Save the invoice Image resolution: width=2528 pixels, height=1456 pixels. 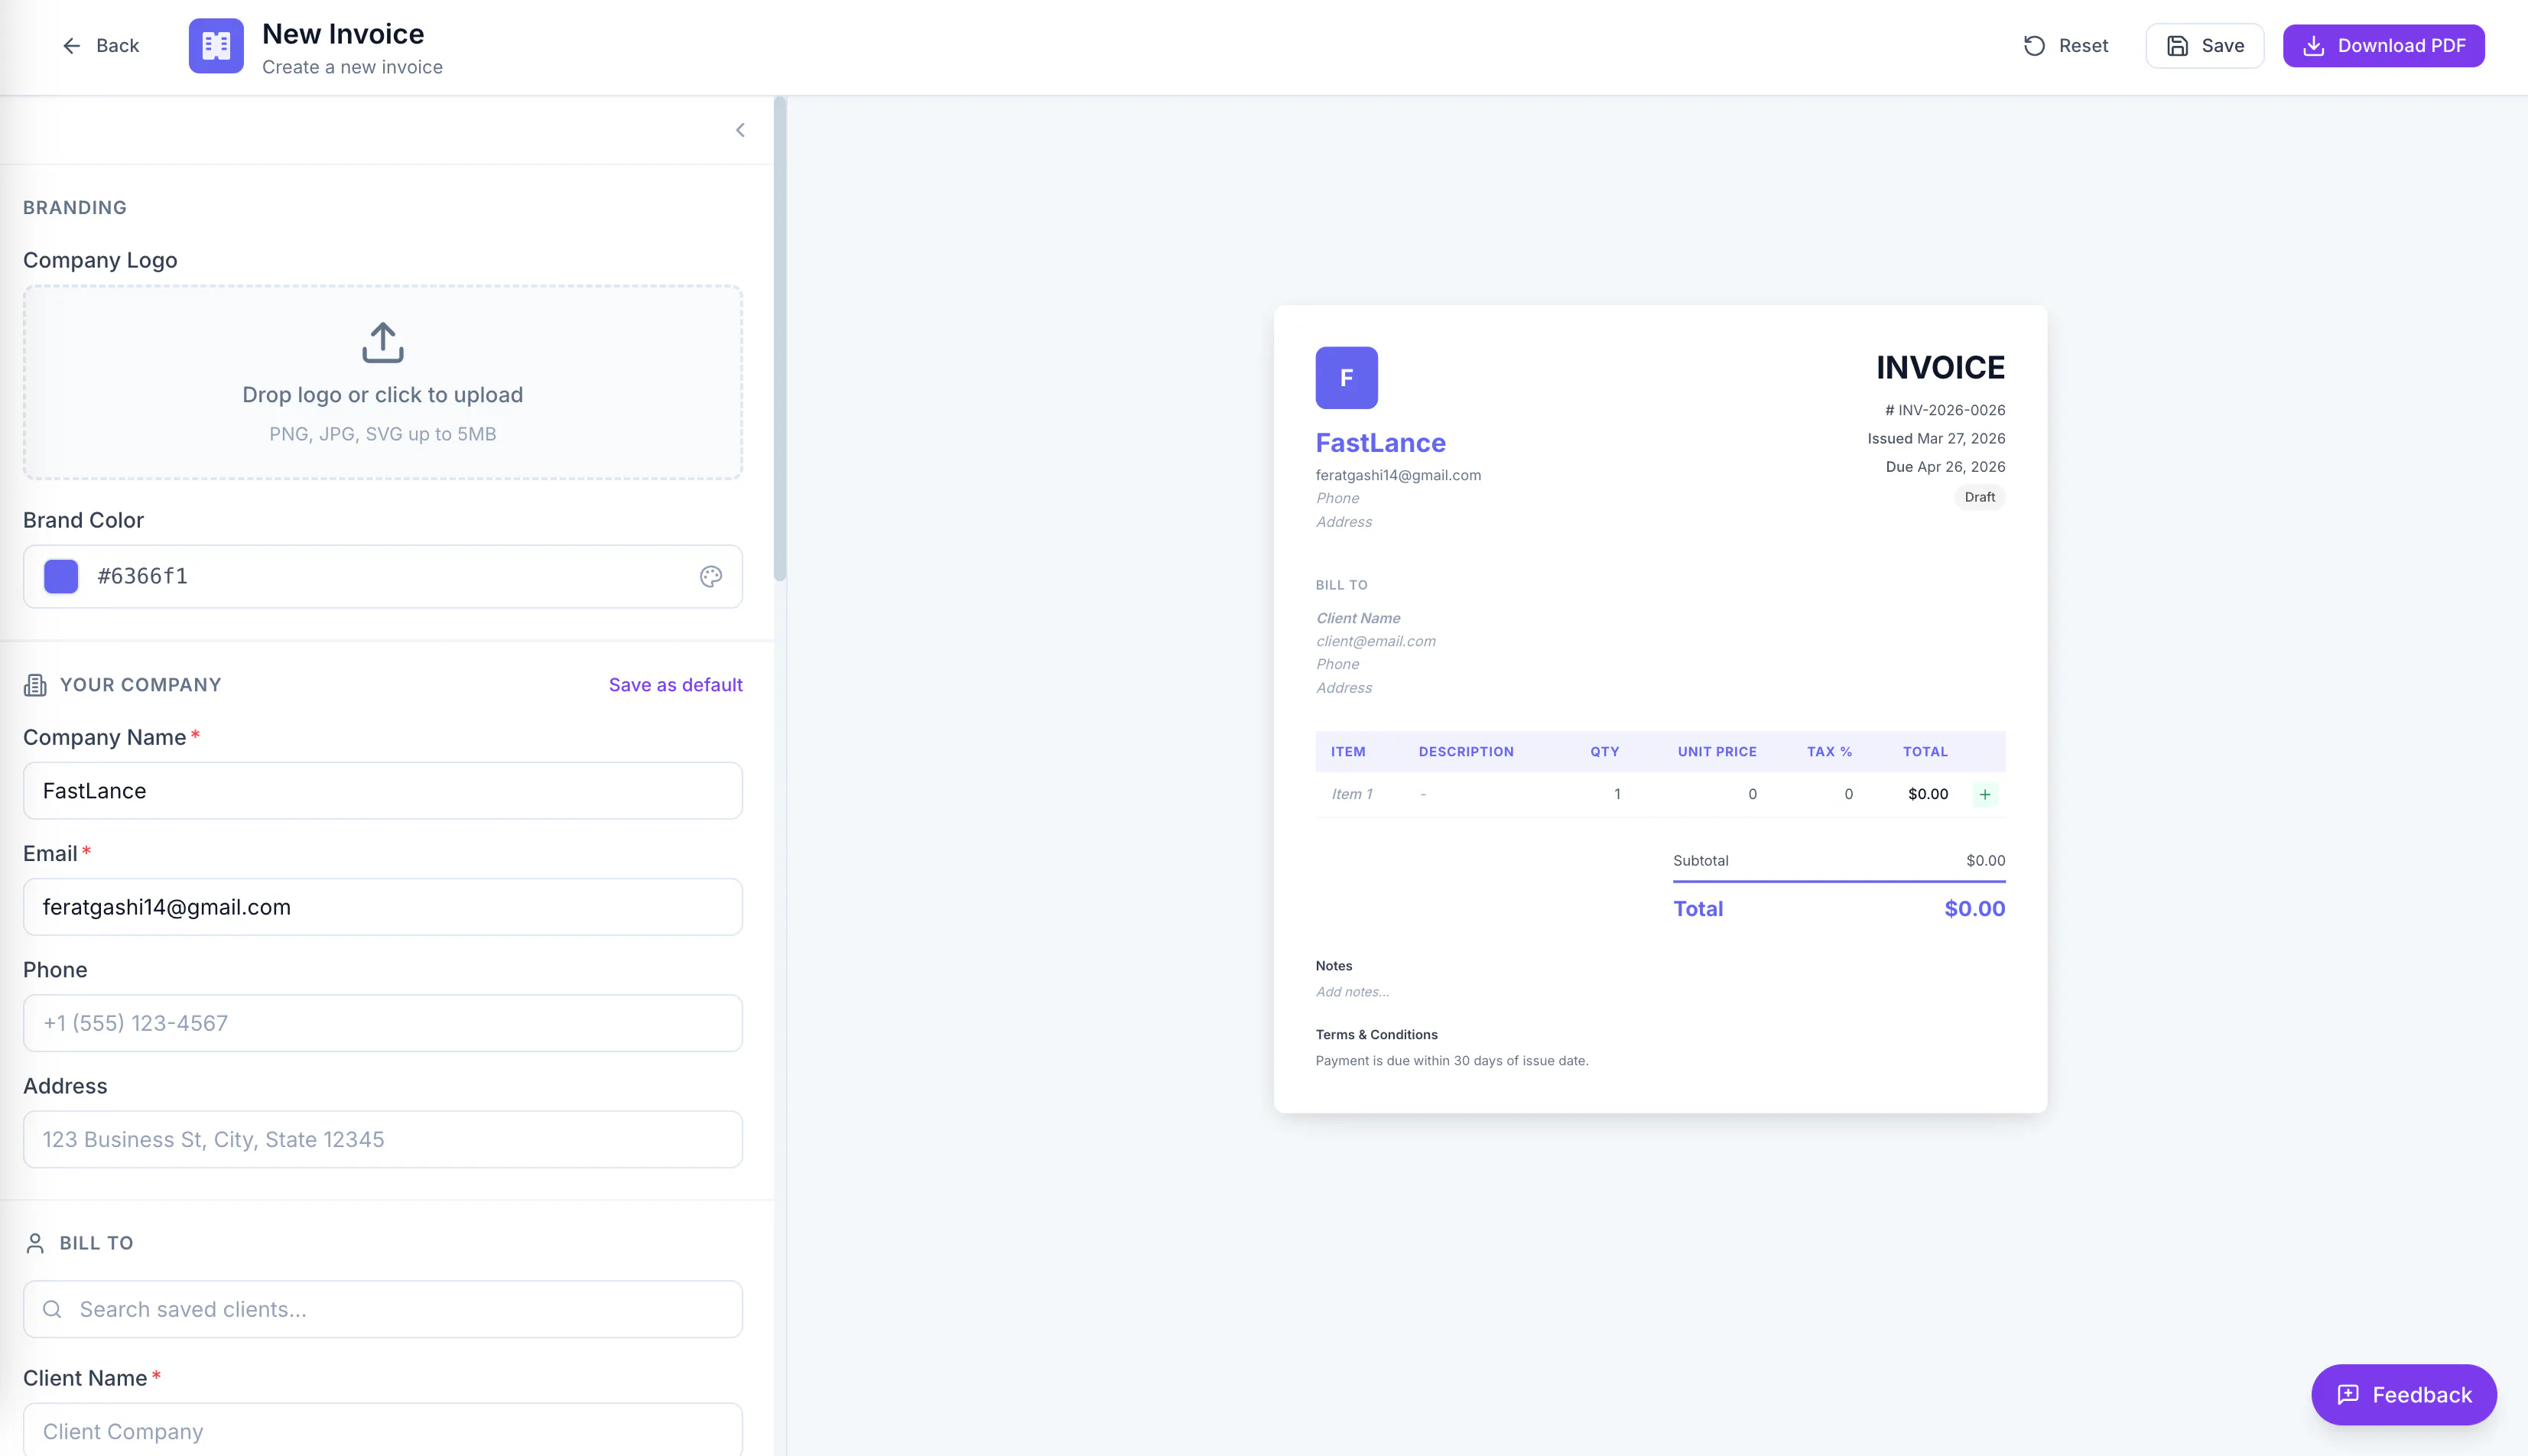(x=2205, y=46)
